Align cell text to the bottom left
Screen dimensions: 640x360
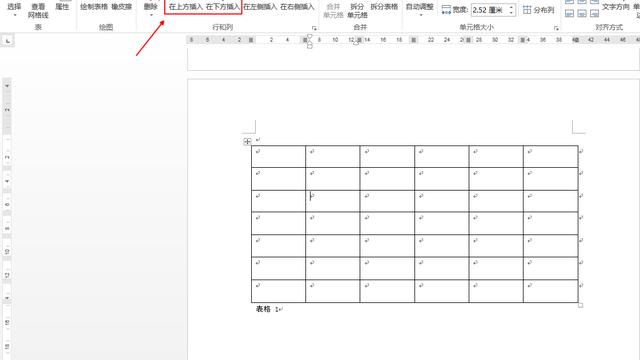pyautogui.click(x=569, y=13)
